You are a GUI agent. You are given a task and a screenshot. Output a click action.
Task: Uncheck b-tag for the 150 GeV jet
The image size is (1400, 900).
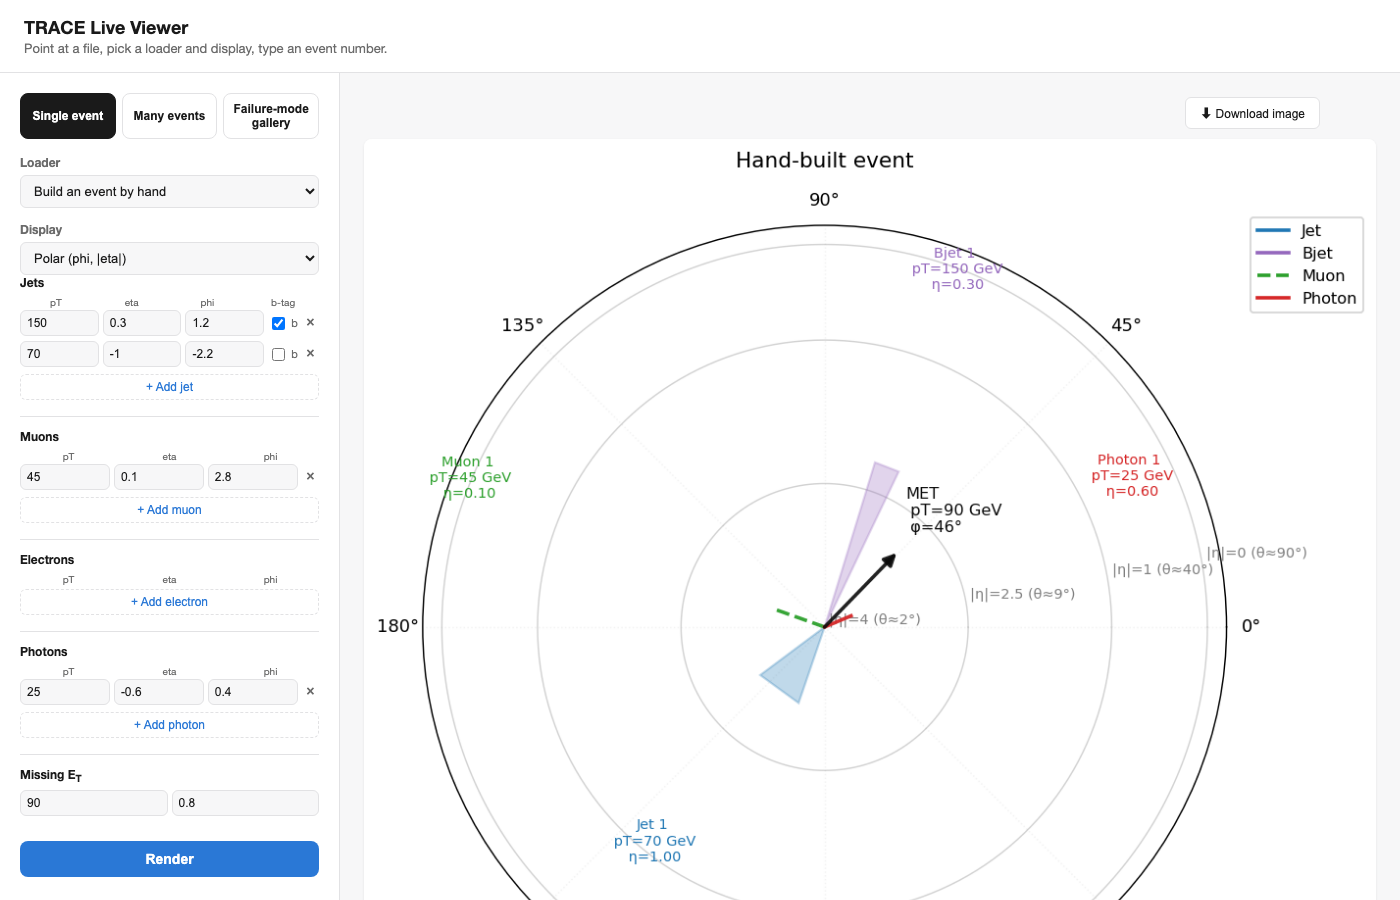click(278, 323)
